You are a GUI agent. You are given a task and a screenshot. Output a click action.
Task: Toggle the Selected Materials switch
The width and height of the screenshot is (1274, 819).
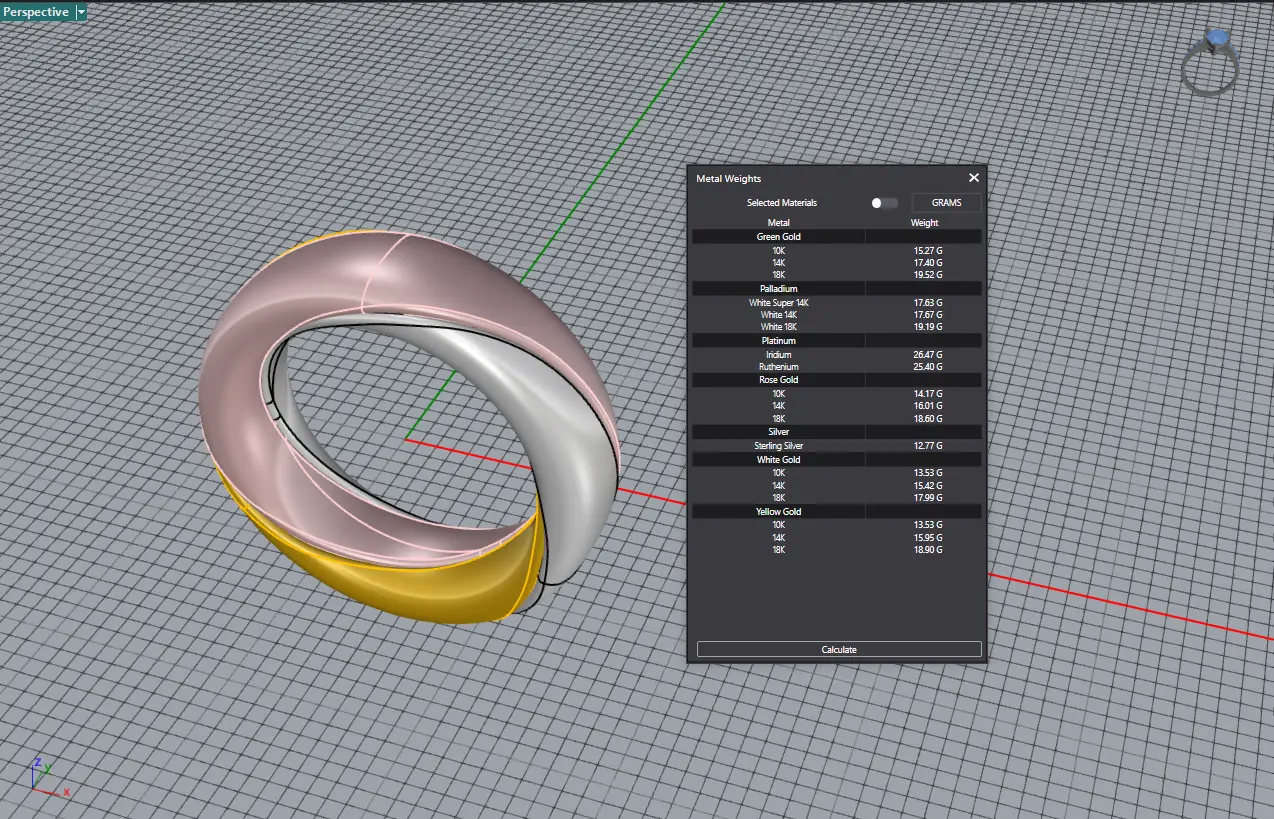click(x=883, y=203)
